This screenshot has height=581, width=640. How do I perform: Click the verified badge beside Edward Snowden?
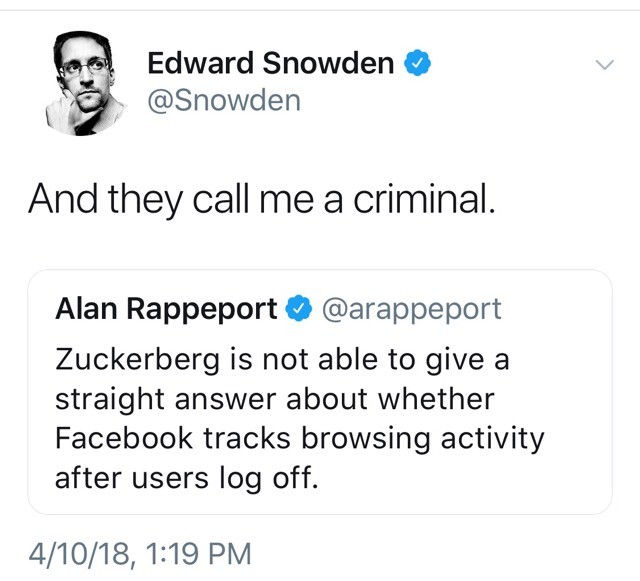tap(417, 63)
